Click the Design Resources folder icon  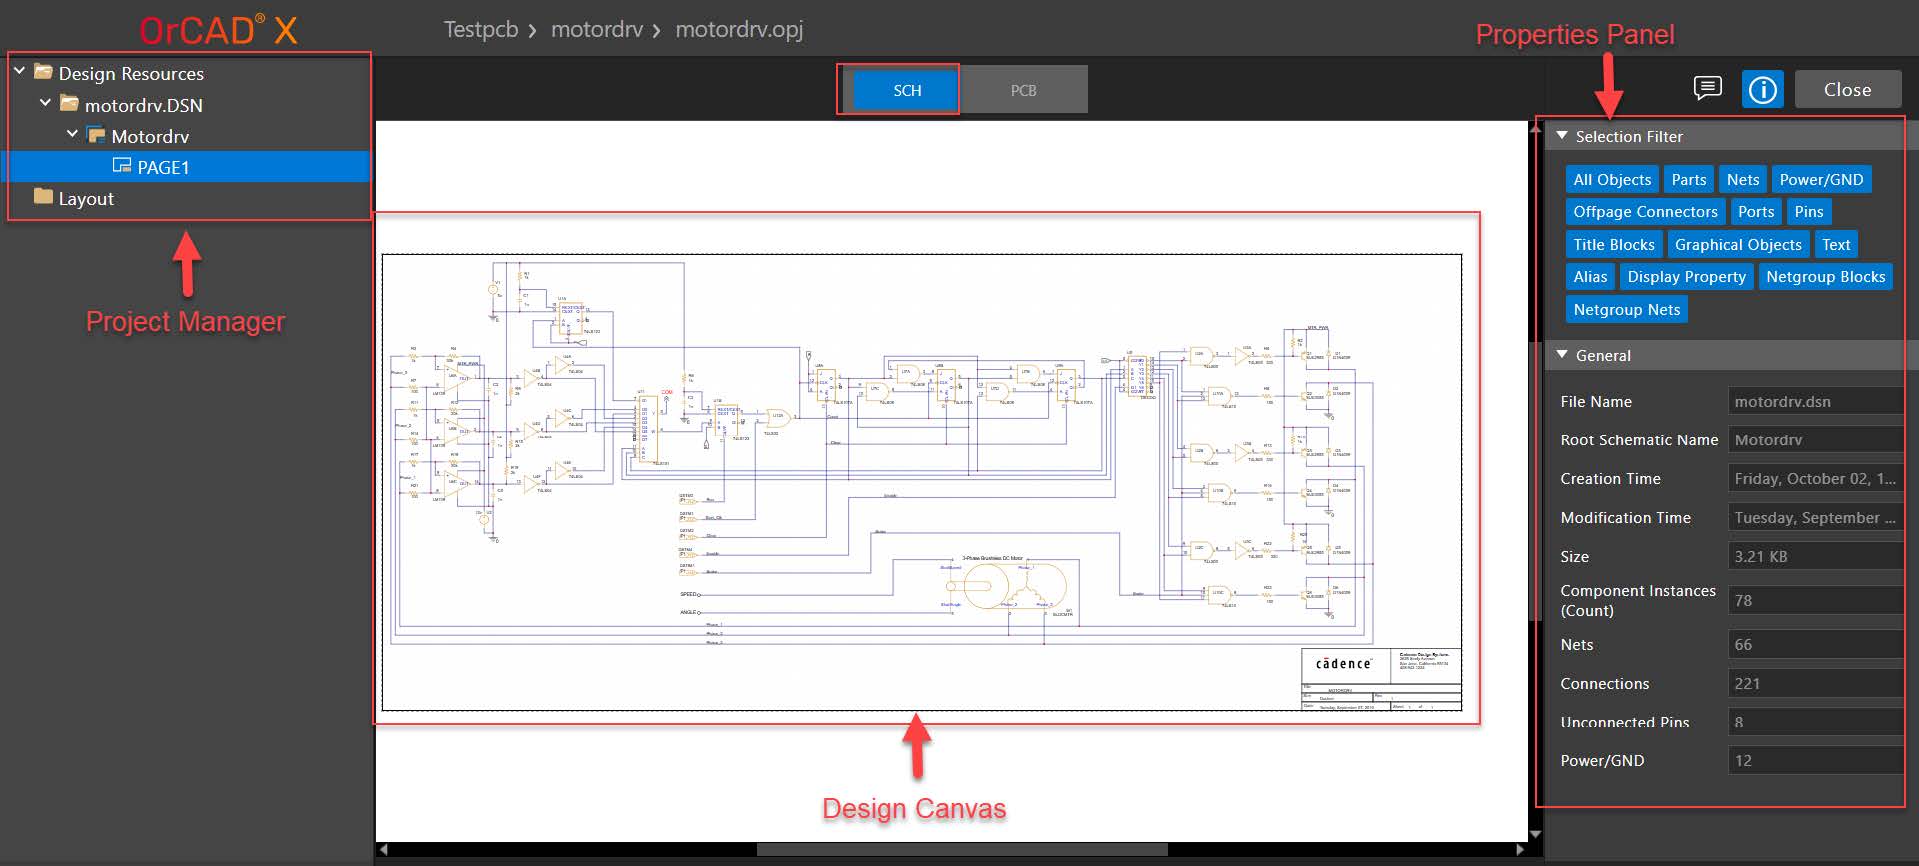[x=43, y=73]
